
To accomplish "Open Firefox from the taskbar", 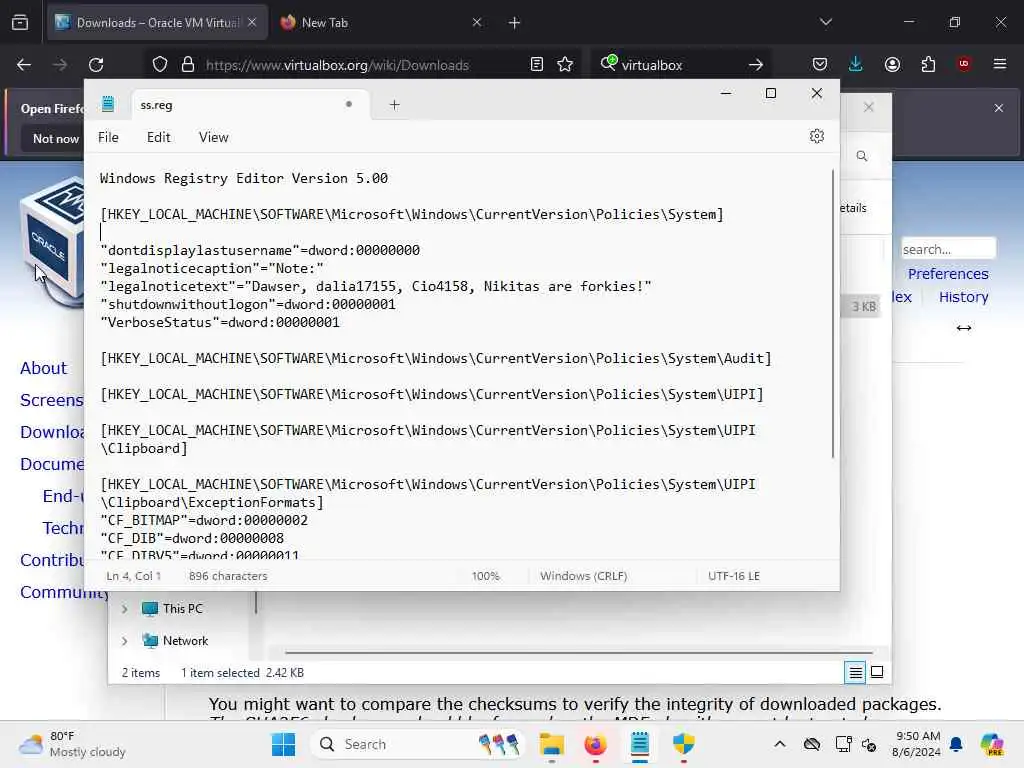I will (595, 744).
